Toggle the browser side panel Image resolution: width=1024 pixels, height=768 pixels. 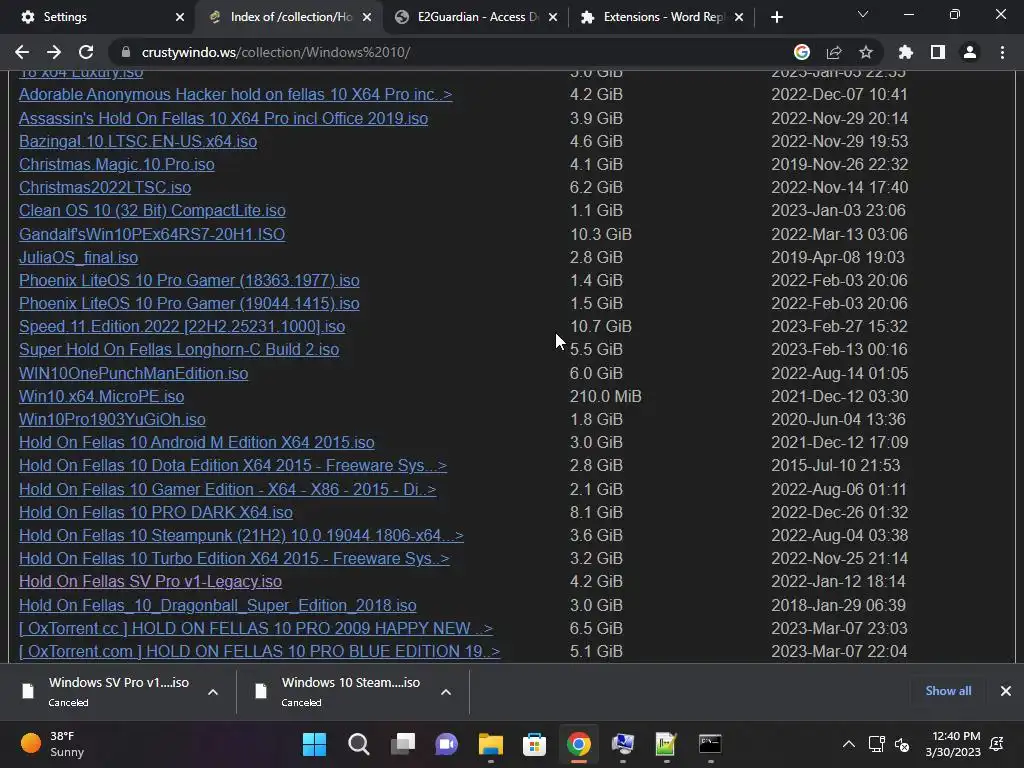[x=937, y=52]
